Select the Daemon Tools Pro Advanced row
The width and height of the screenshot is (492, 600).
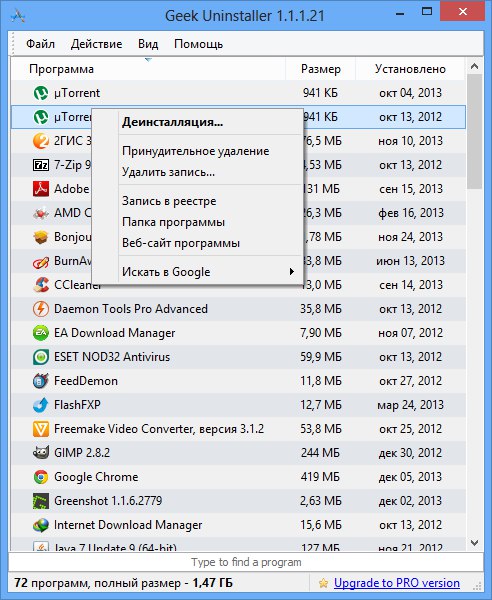coord(238,309)
